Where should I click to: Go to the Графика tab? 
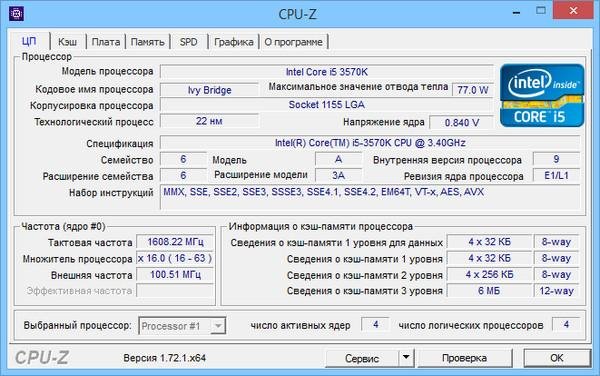coord(233,42)
